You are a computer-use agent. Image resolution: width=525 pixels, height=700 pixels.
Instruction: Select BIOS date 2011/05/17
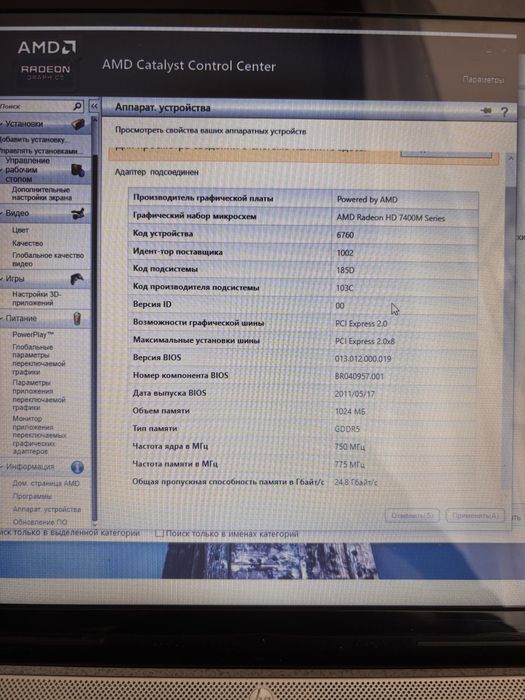coord(354,394)
